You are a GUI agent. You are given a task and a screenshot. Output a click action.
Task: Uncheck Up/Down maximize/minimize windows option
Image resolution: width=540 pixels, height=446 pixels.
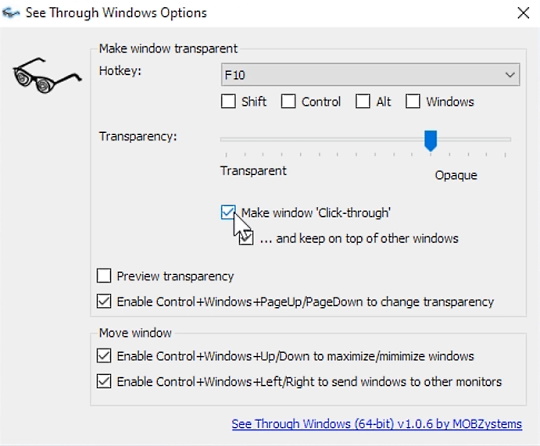pyautogui.click(x=104, y=356)
